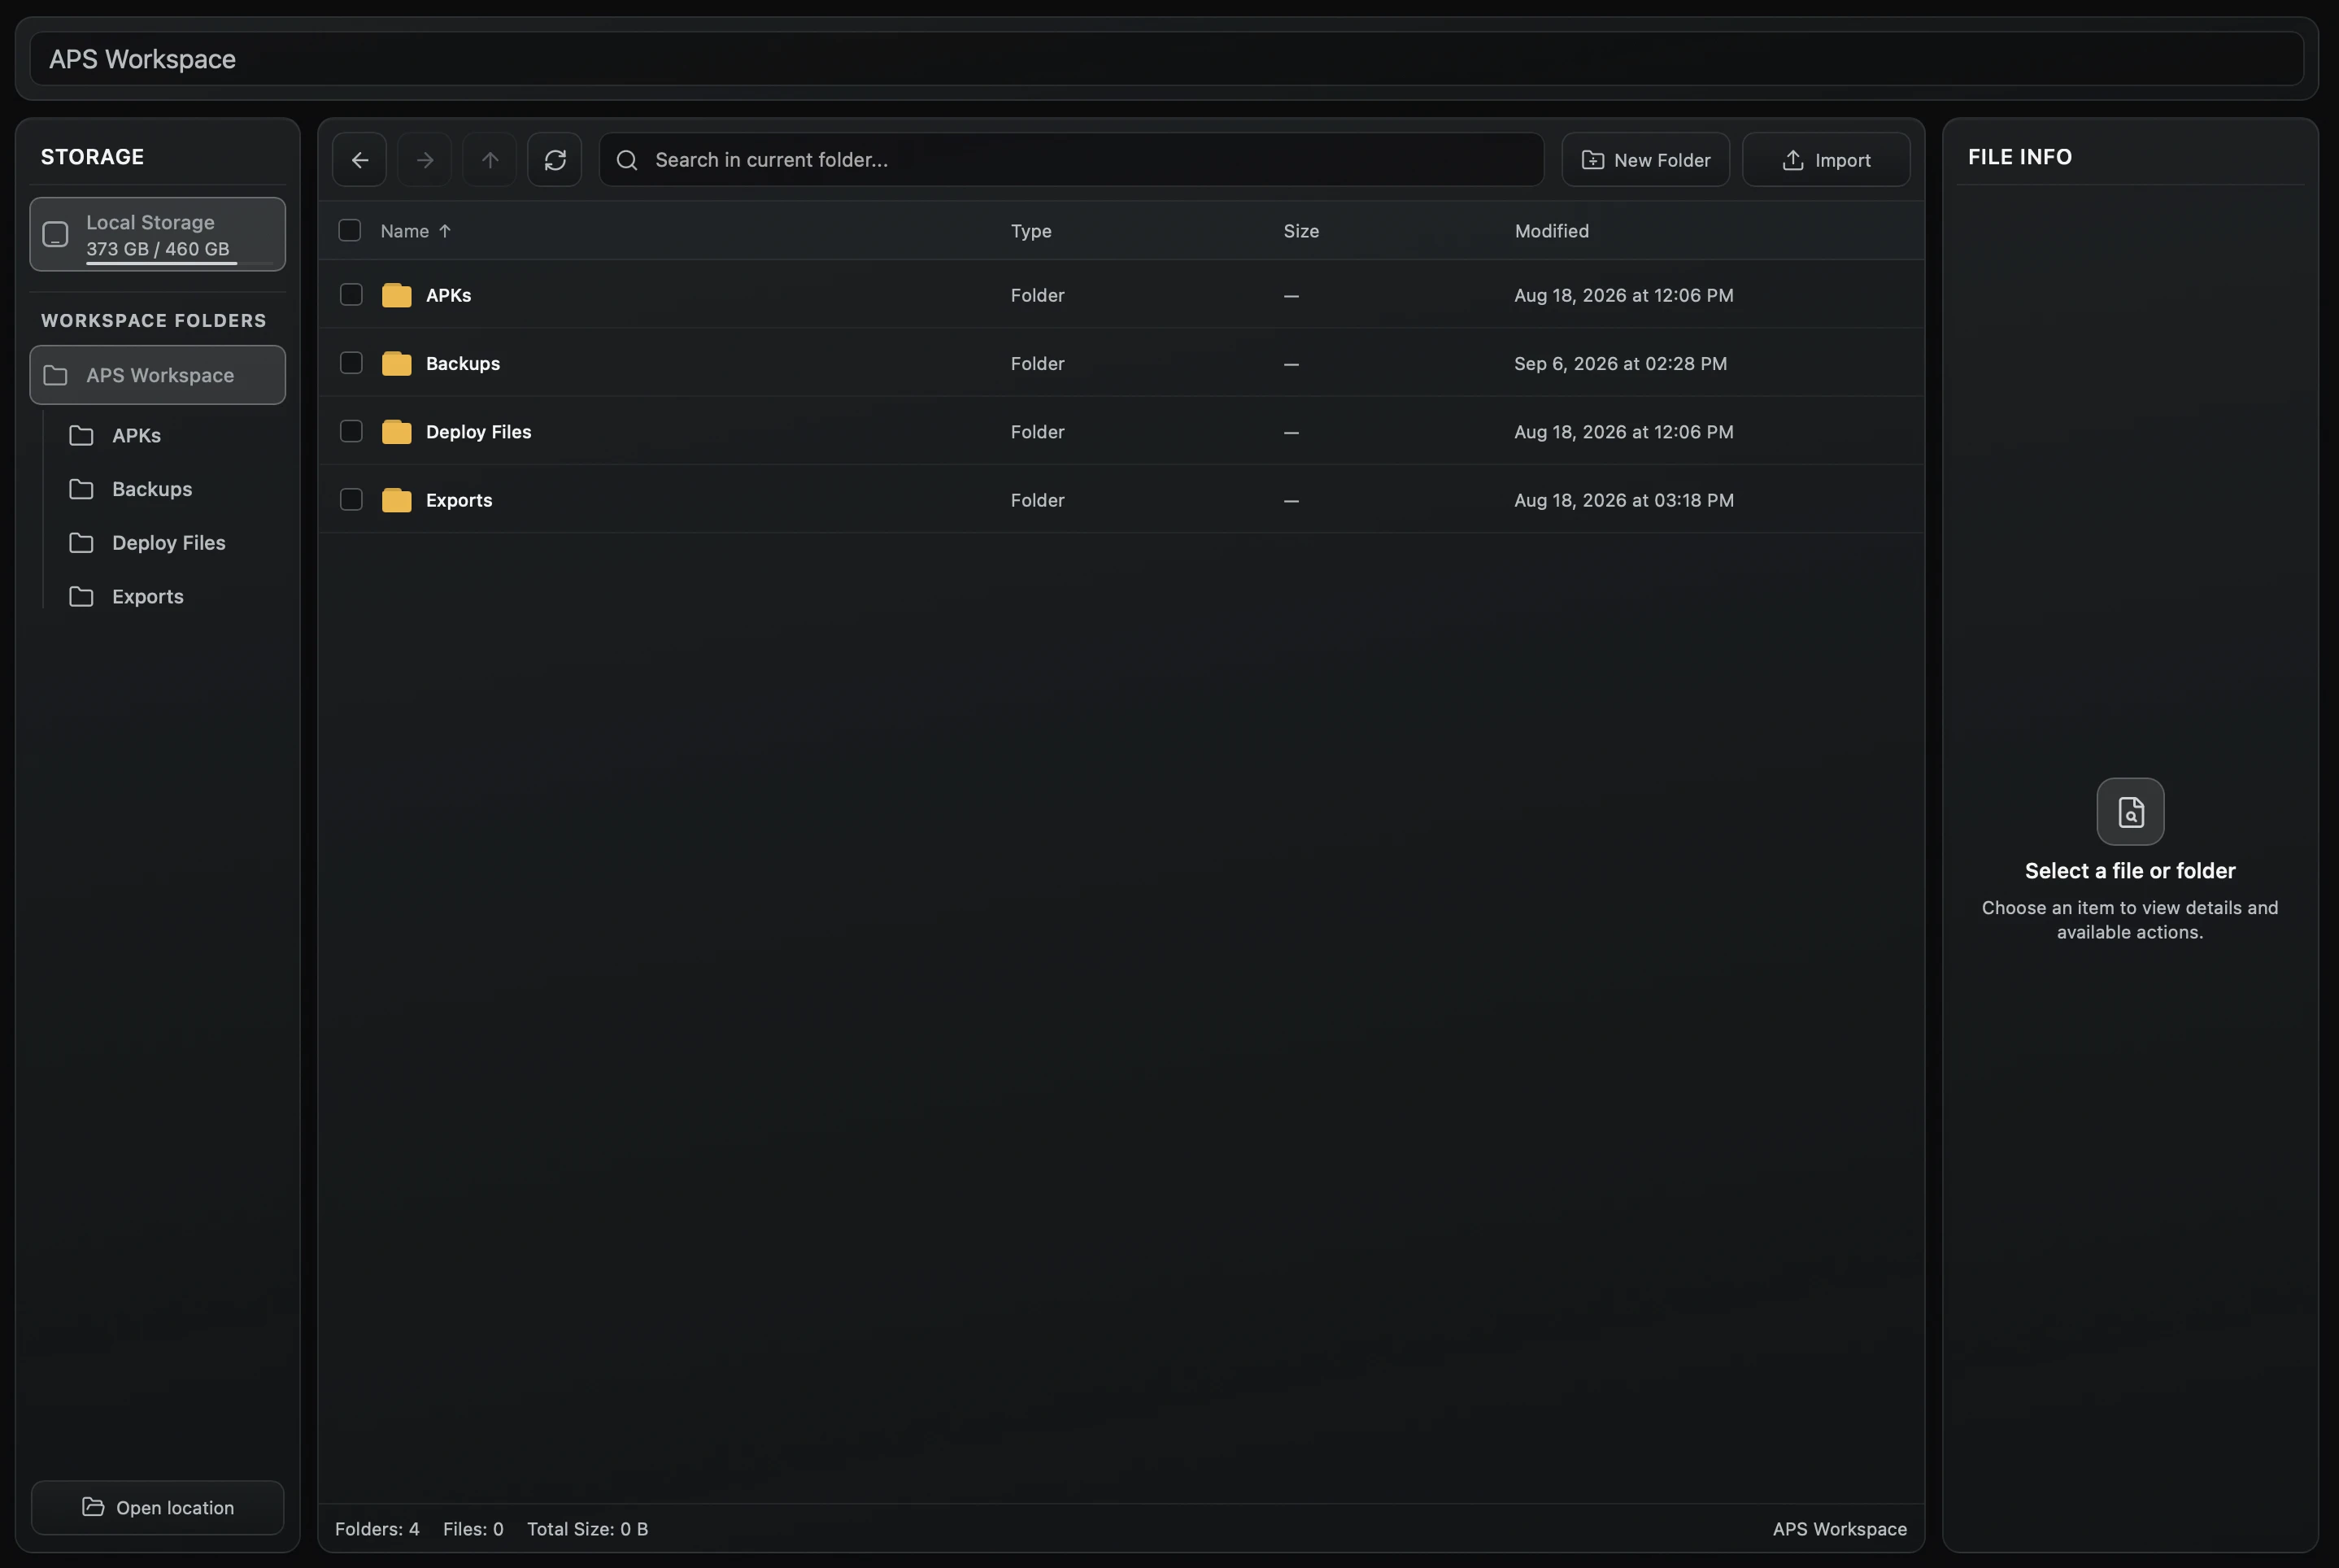Check the APKs row checkbox
Image resolution: width=2339 pixels, height=1568 pixels.
tap(351, 294)
